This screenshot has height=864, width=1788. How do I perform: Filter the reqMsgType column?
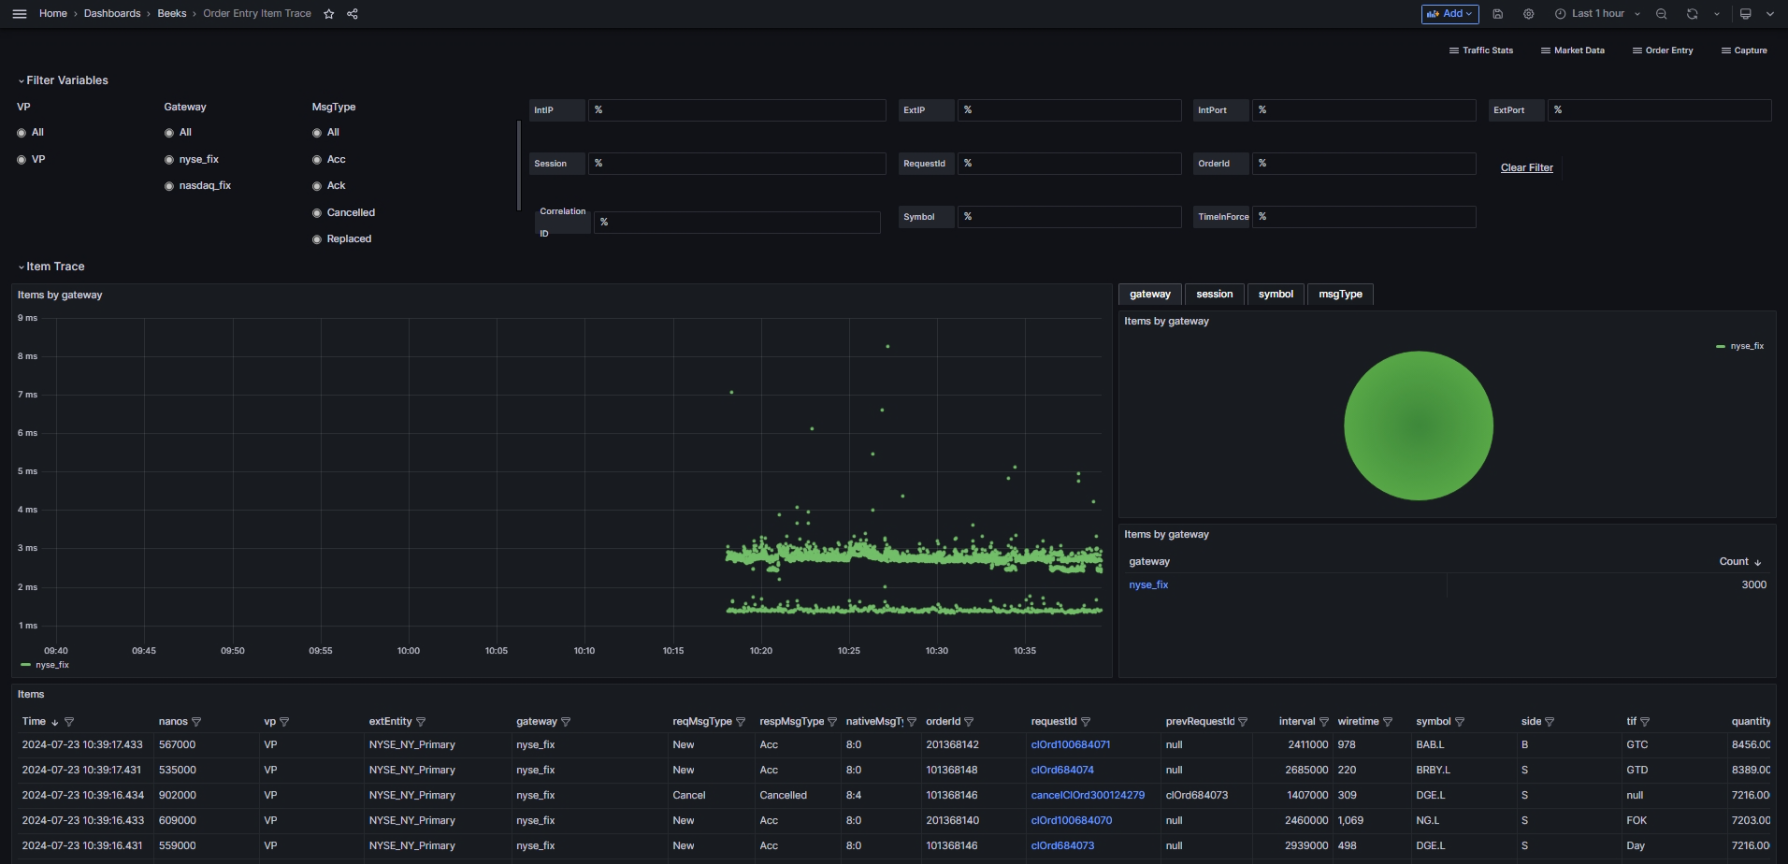point(740,722)
